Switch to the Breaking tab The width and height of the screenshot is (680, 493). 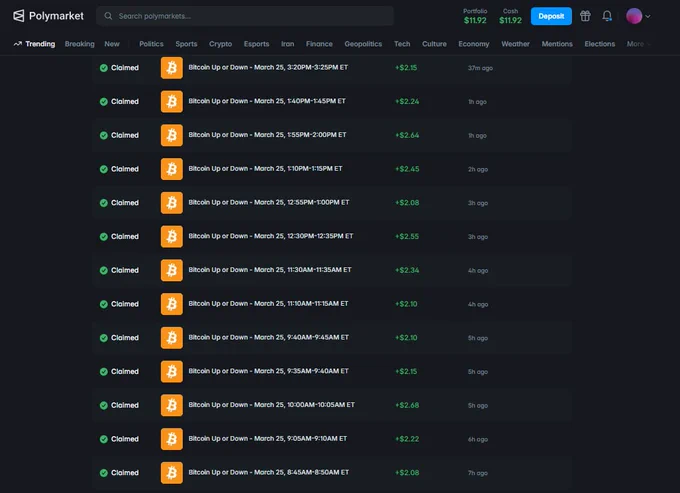[x=79, y=44]
